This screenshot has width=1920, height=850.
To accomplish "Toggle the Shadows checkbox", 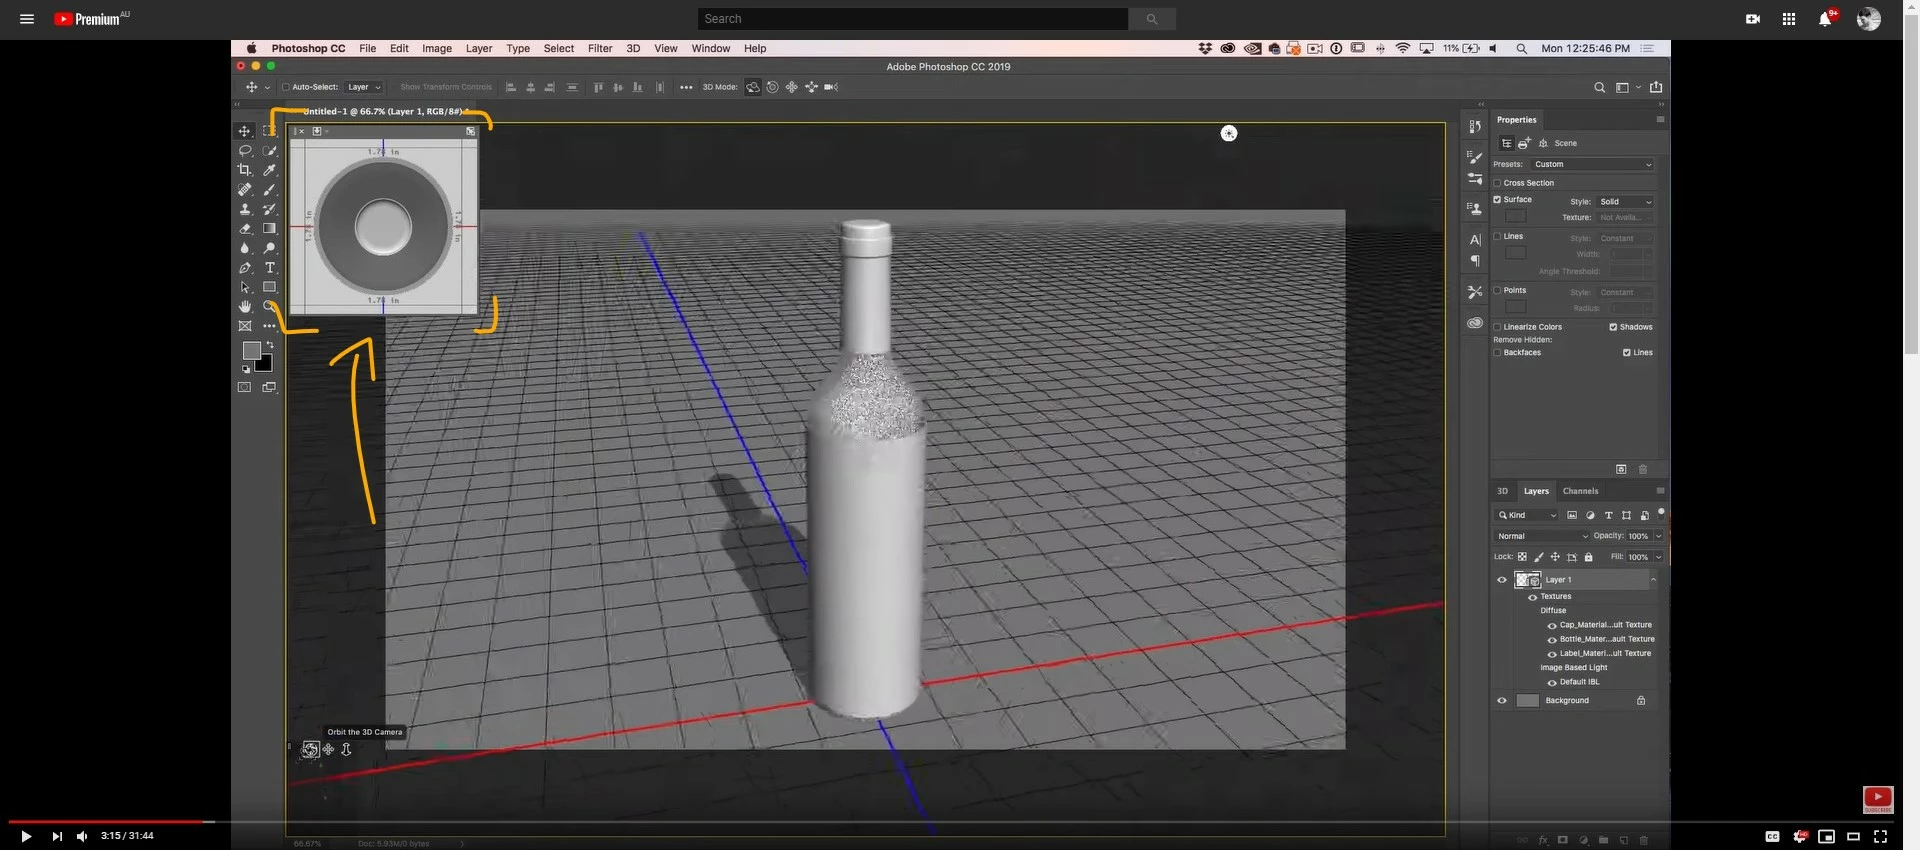I will pyautogui.click(x=1613, y=327).
